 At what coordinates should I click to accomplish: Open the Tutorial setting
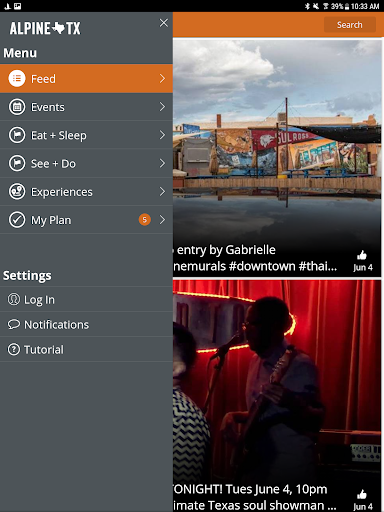[86, 349]
